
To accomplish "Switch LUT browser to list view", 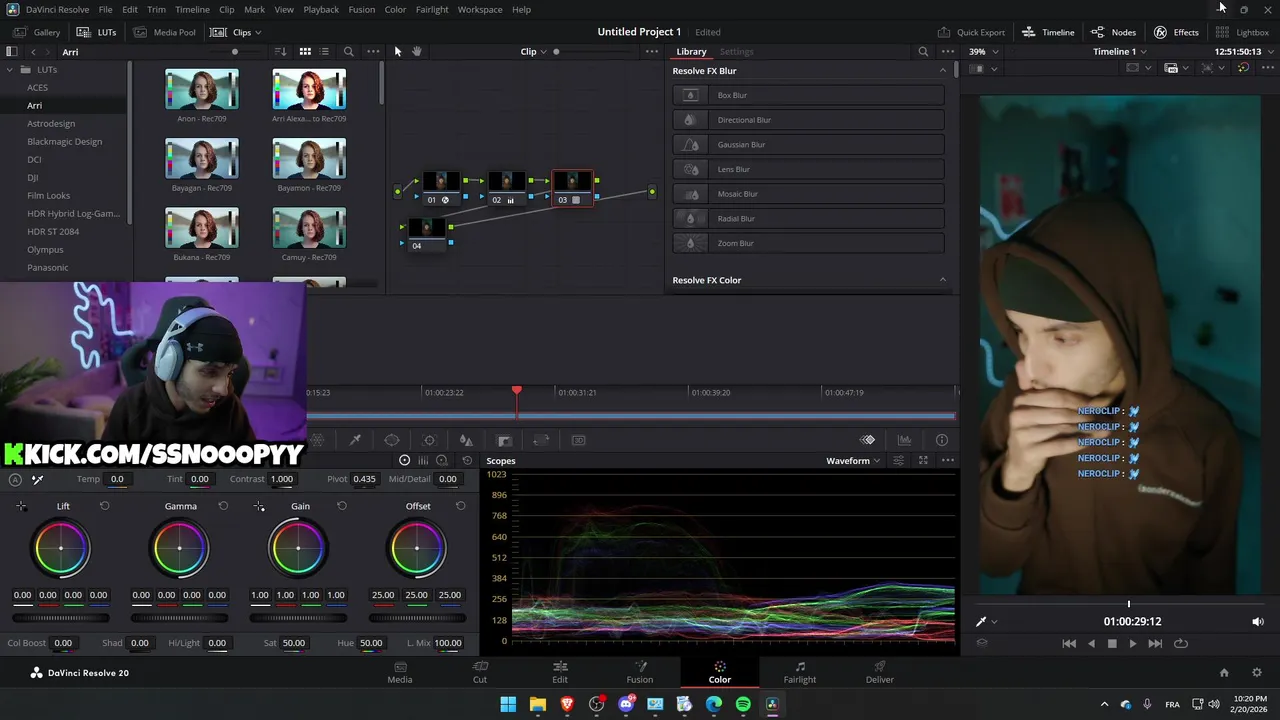I will [324, 51].
